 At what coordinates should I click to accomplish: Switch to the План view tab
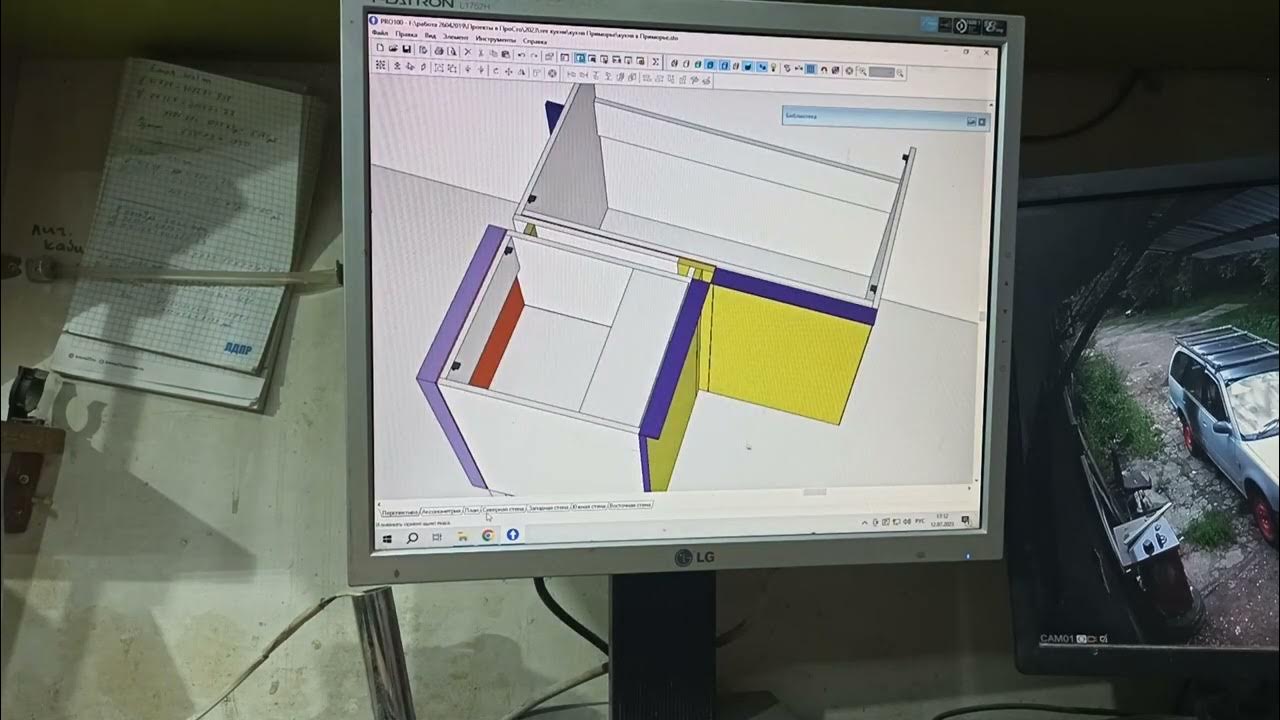click(472, 510)
